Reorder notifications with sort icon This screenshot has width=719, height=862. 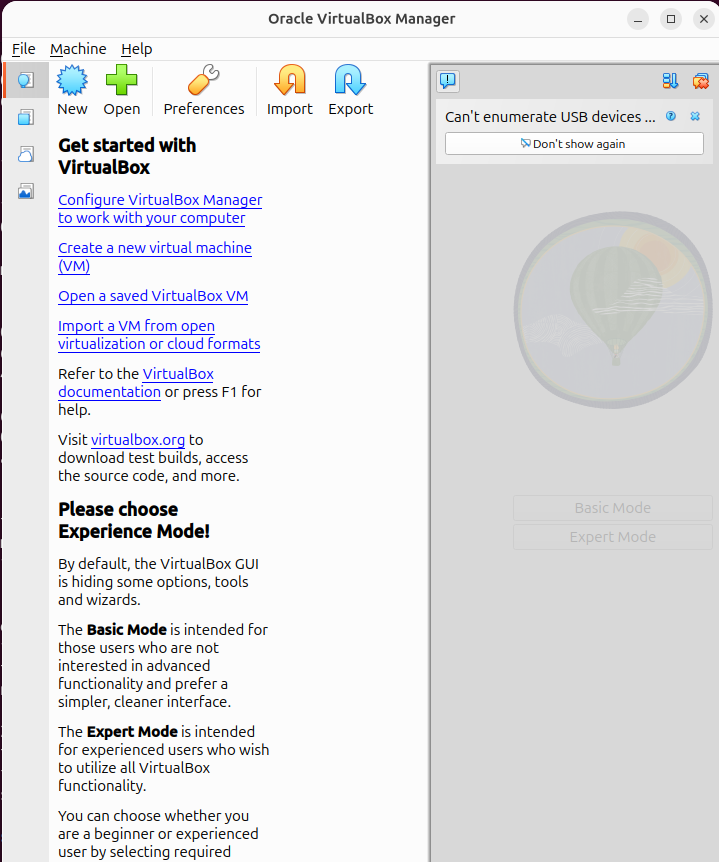point(670,81)
